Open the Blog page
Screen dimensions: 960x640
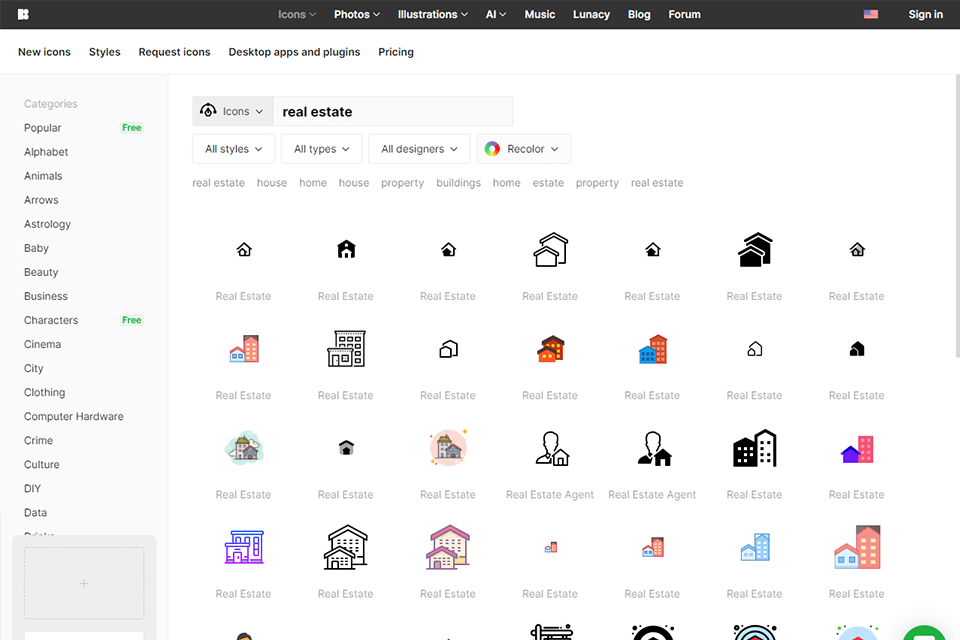[x=639, y=14]
